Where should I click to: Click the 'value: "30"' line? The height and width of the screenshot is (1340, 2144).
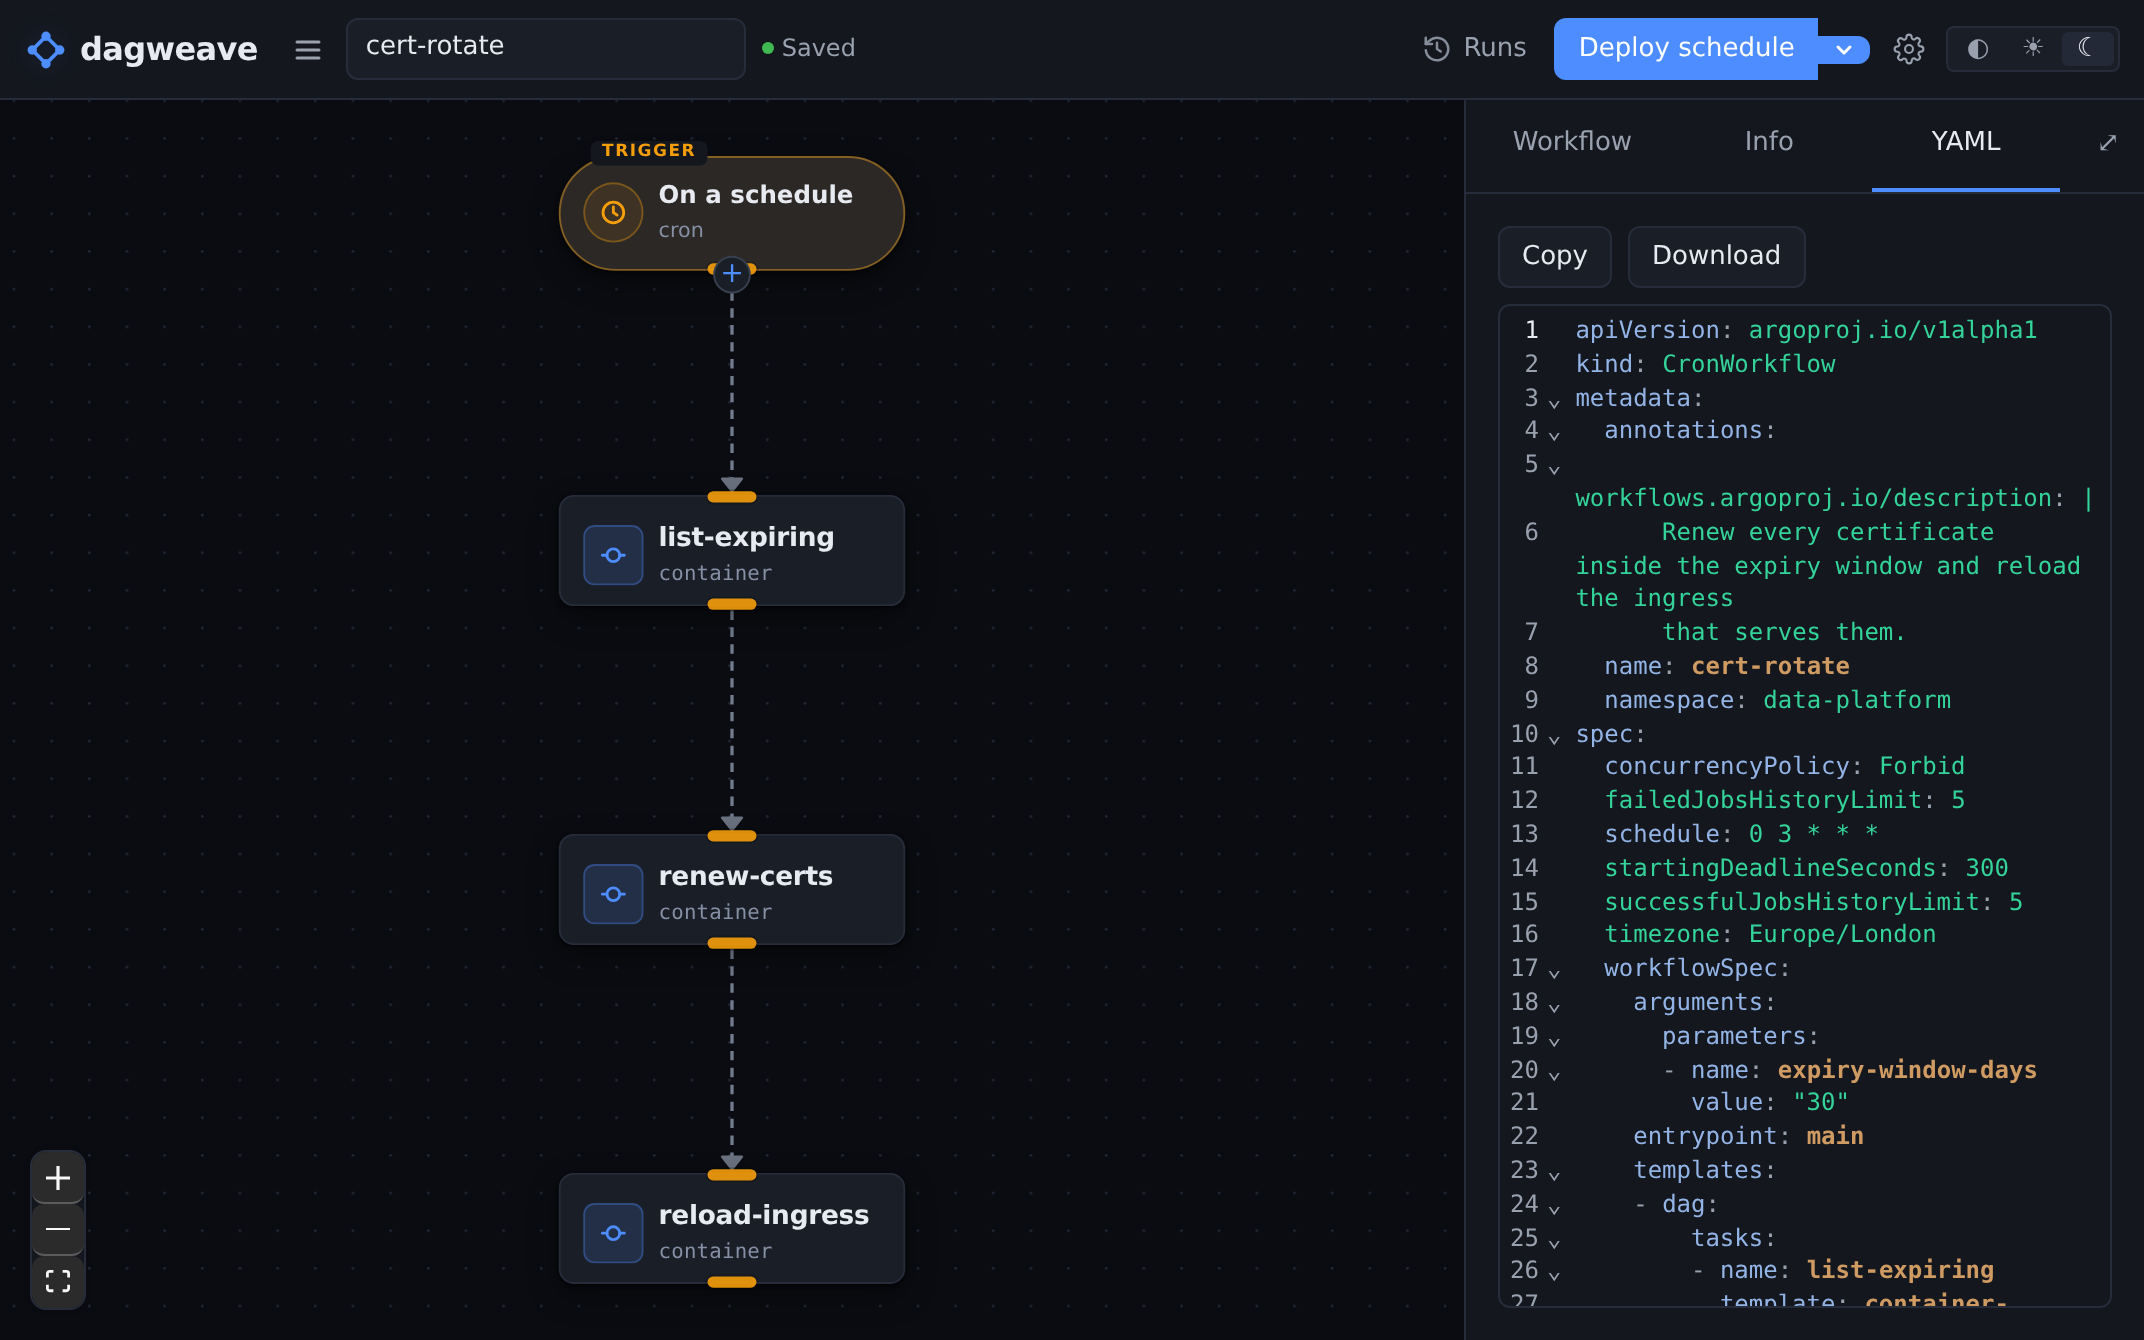point(1769,1102)
